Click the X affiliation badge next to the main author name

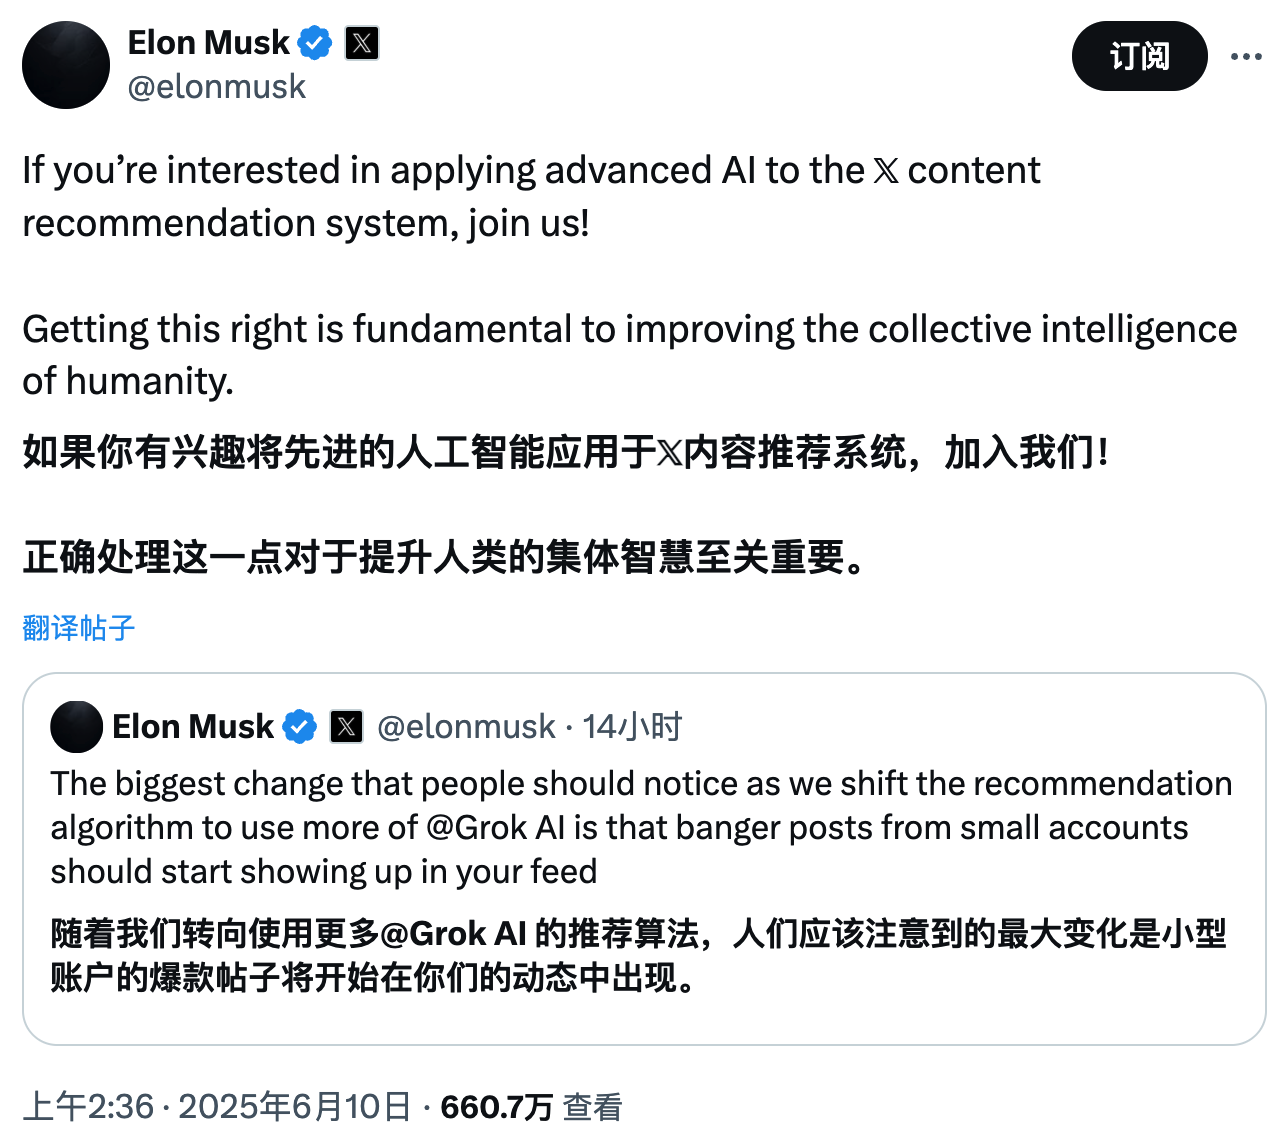click(362, 43)
